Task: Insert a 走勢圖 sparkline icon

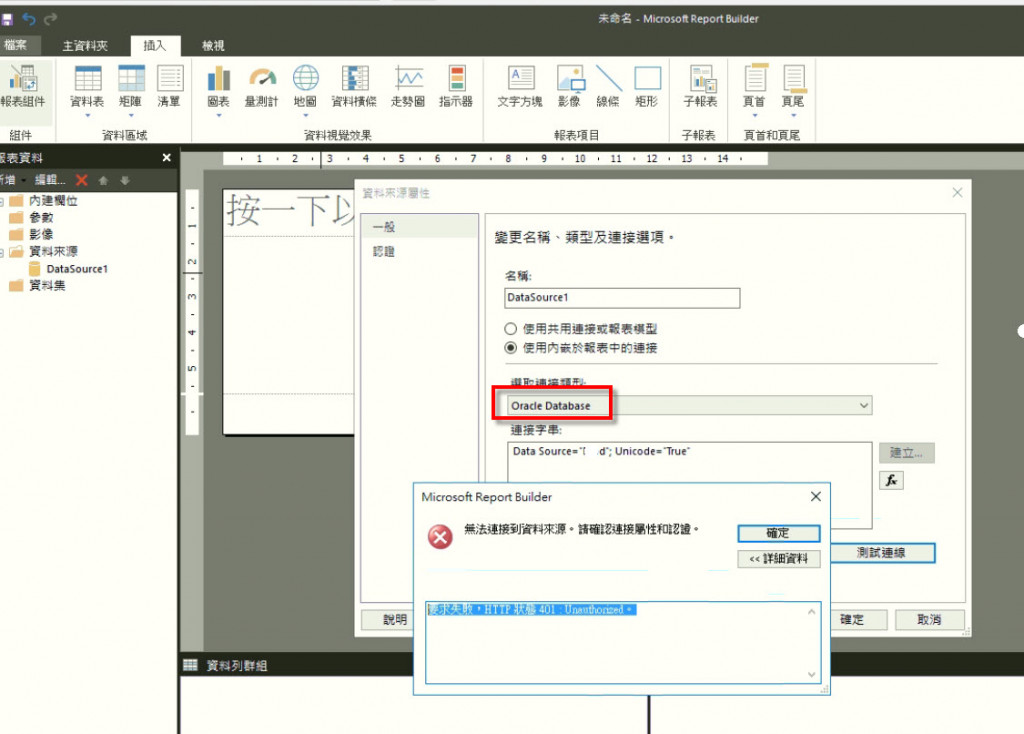Action: [409, 78]
